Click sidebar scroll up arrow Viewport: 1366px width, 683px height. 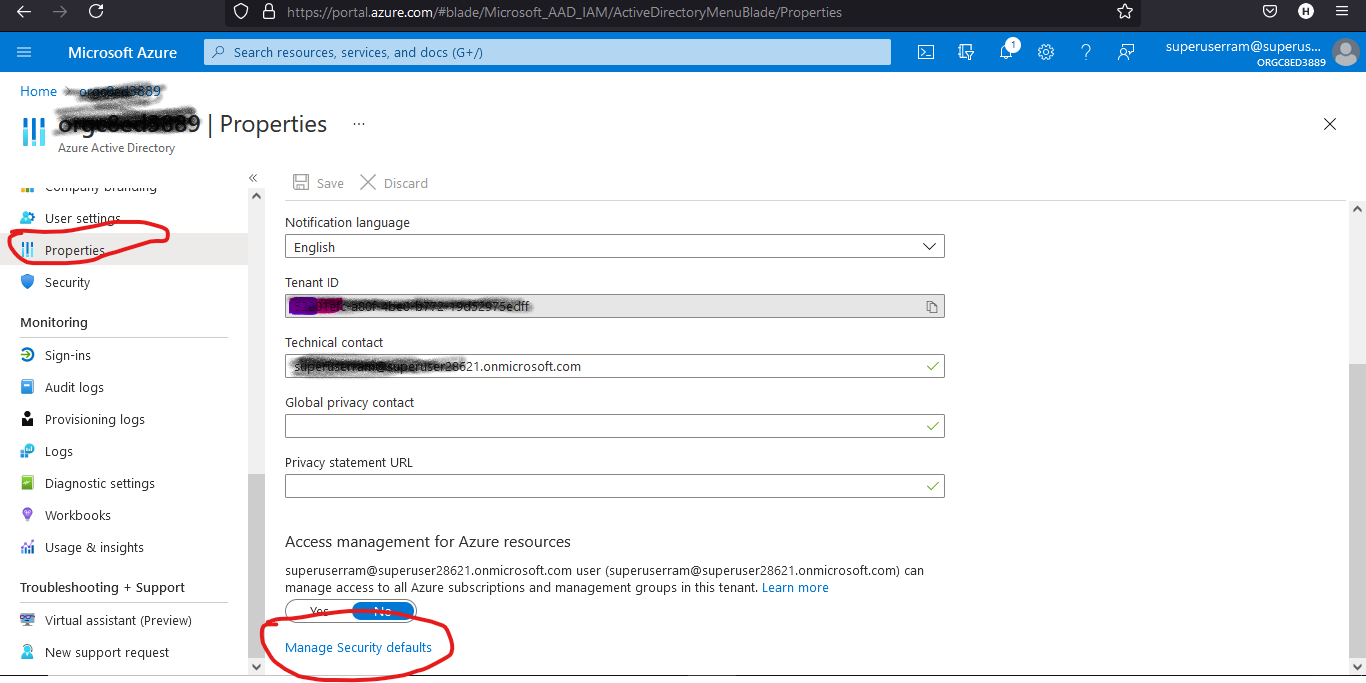pos(256,197)
